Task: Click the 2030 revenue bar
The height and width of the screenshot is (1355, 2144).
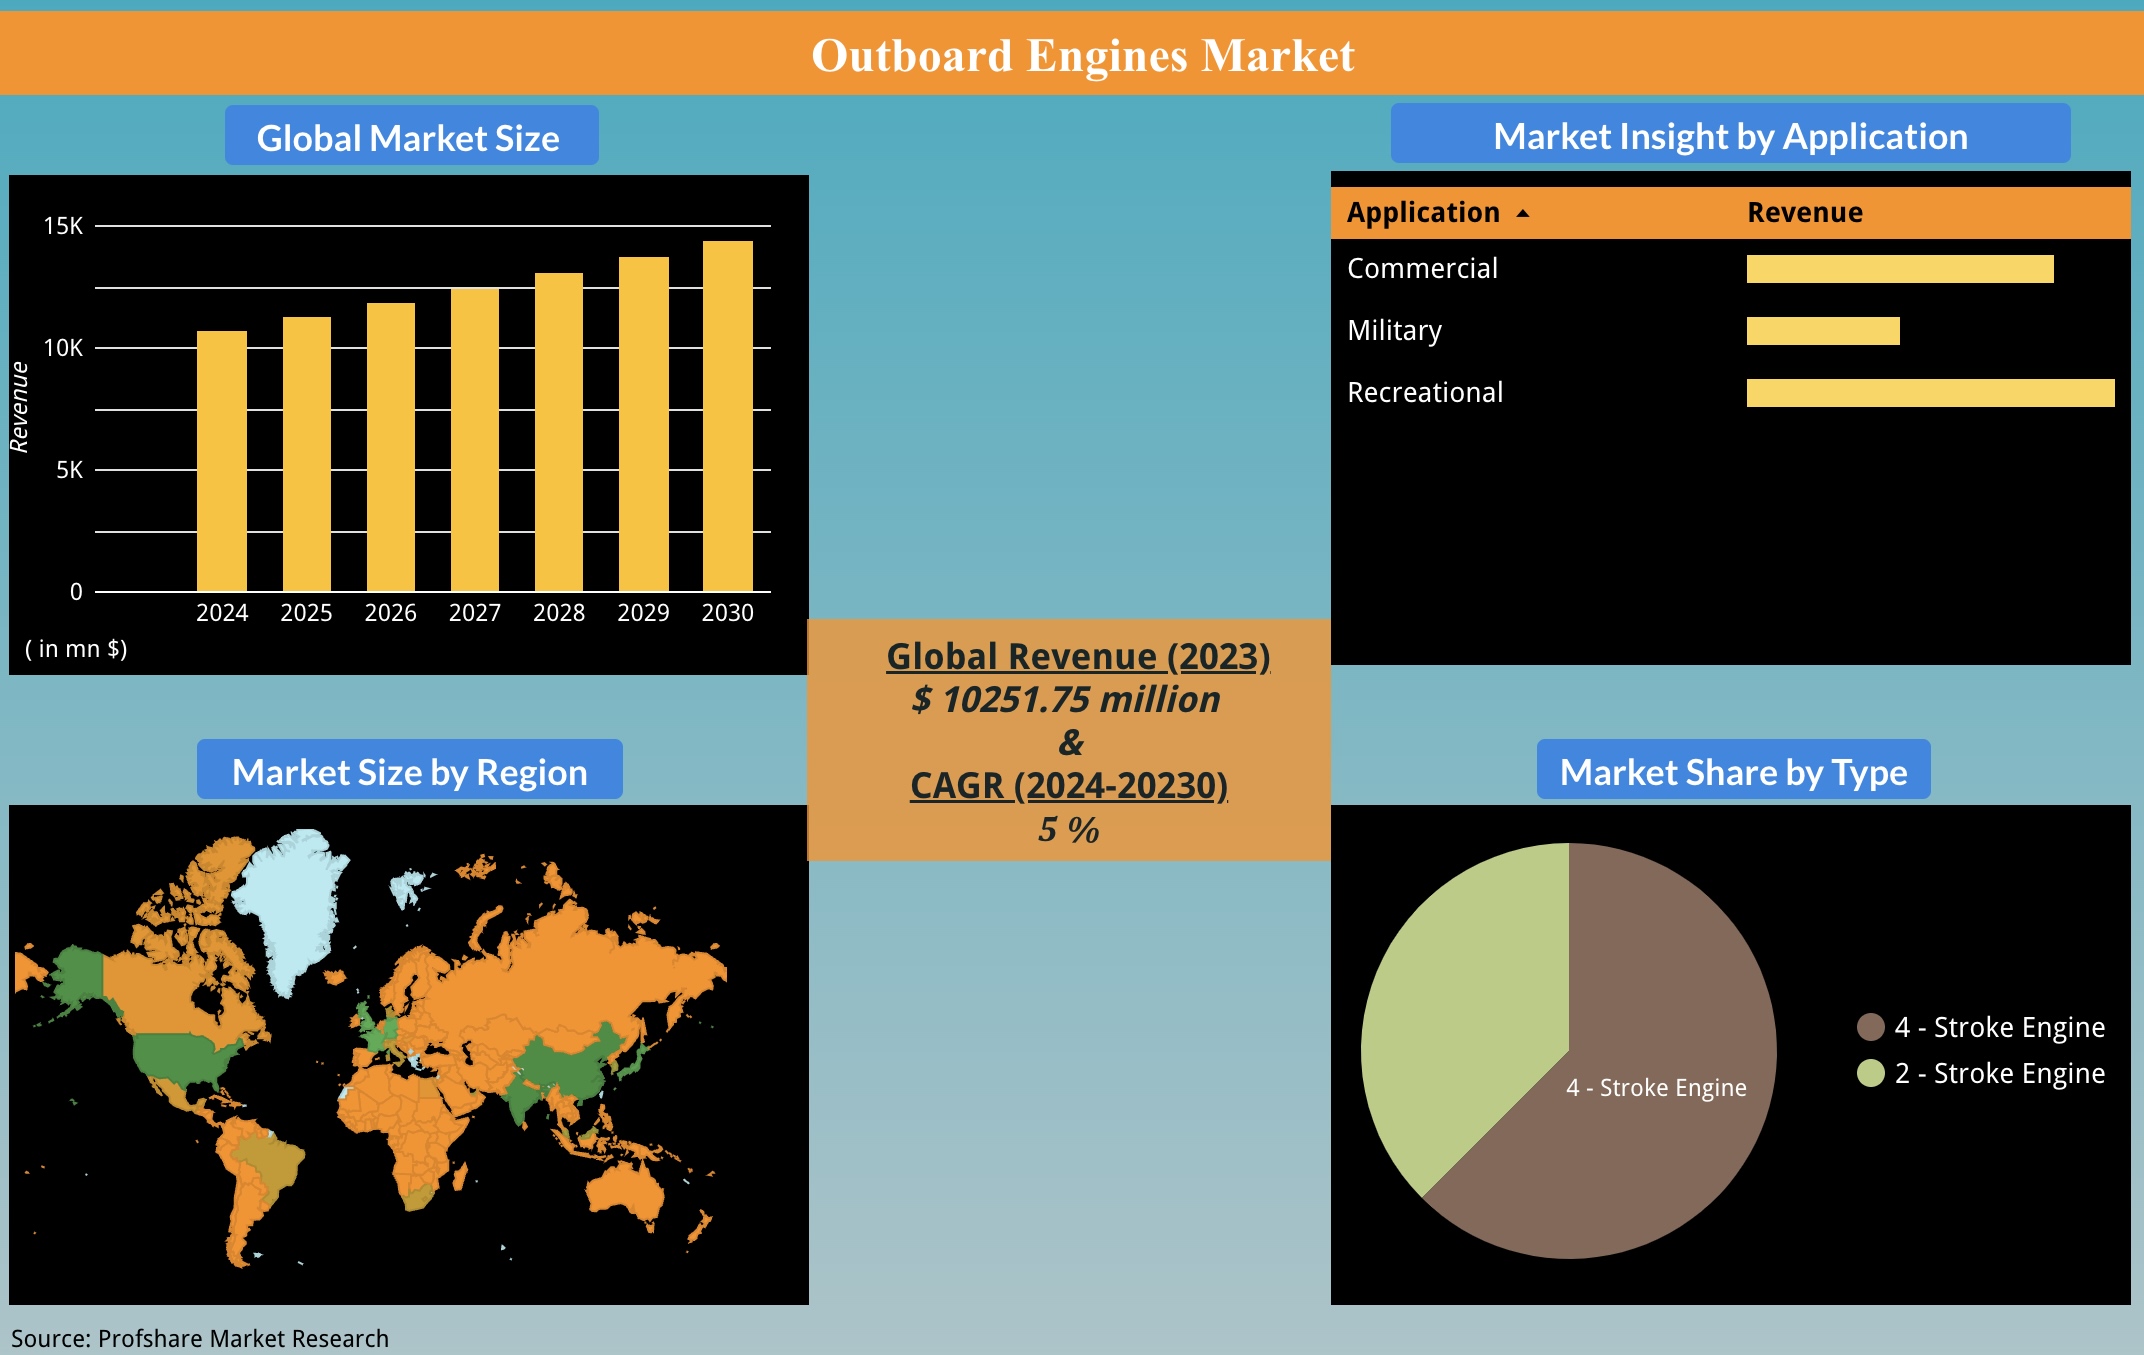Action: [728, 416]
